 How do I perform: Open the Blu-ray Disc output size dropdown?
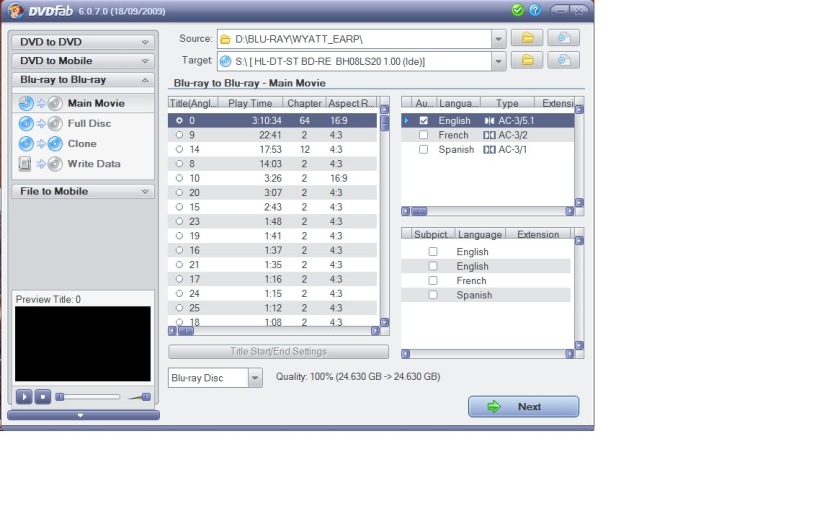(254, 378)
